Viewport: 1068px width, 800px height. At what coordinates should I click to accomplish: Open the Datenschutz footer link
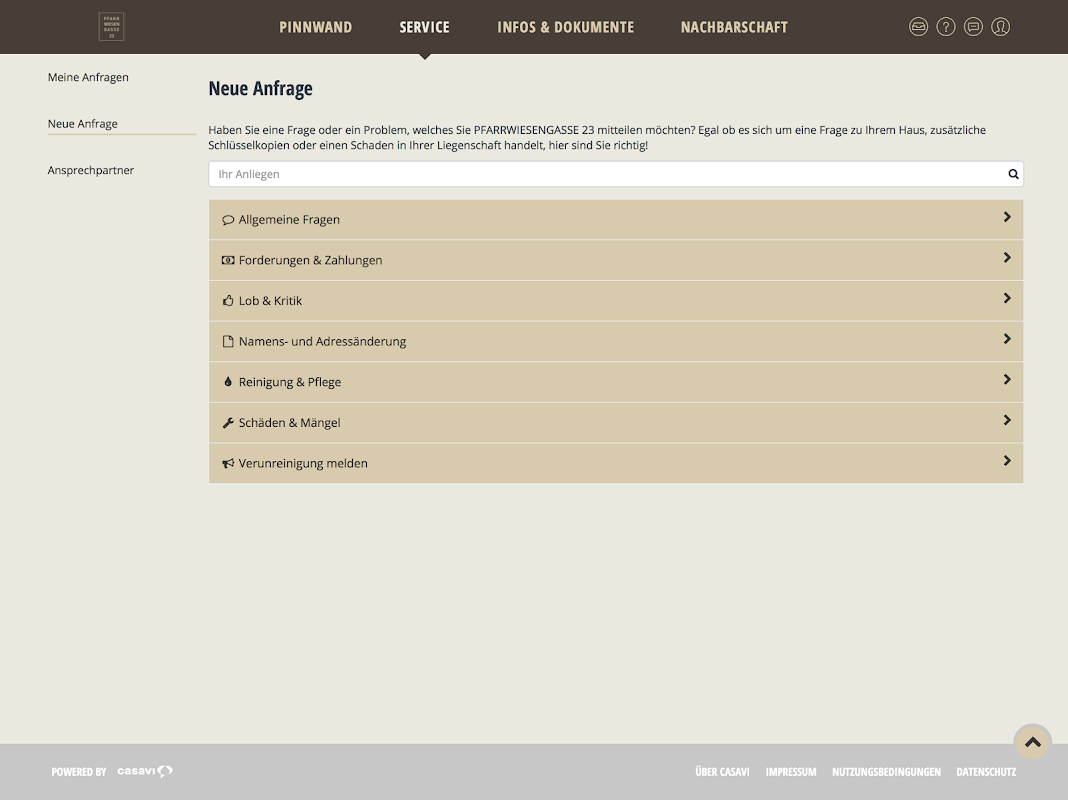click(986, 772)
